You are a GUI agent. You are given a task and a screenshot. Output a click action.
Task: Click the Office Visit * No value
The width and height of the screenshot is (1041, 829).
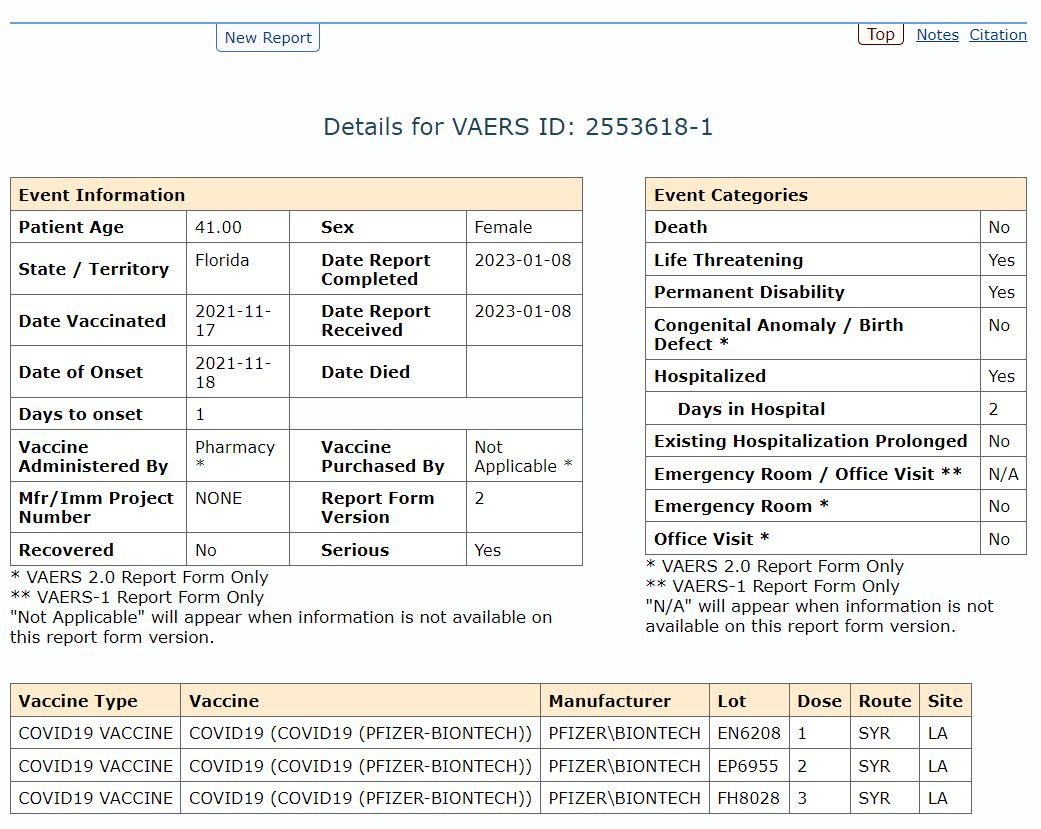tap(999, 539)
